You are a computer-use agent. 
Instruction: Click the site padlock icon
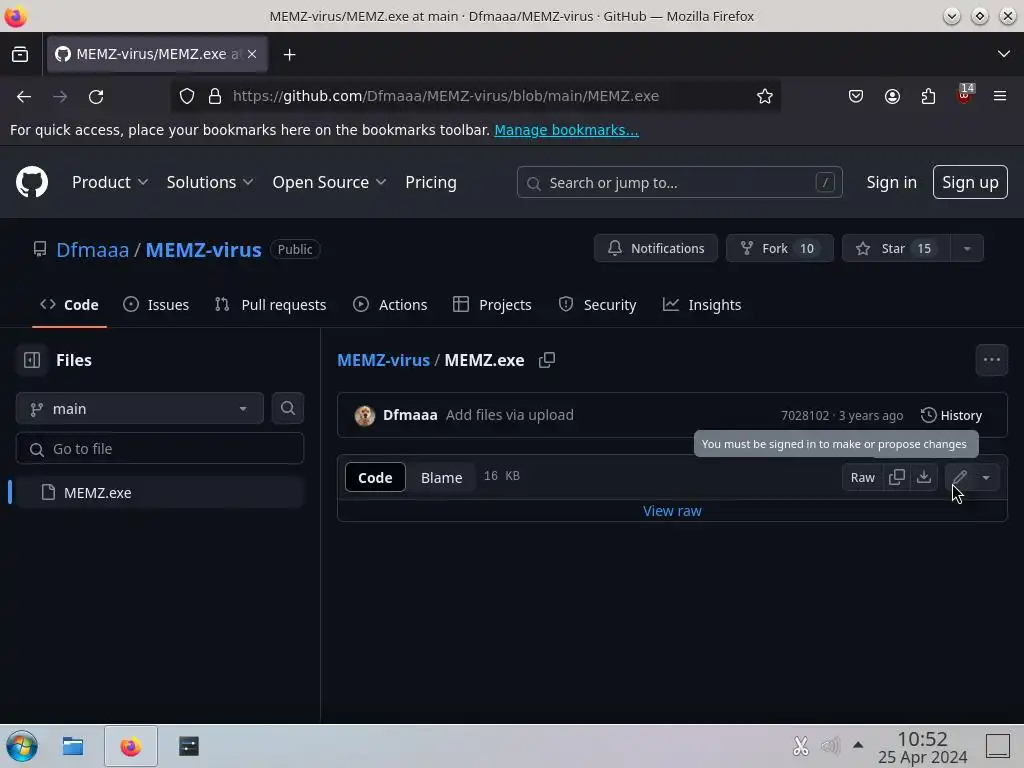click(215, 97)
